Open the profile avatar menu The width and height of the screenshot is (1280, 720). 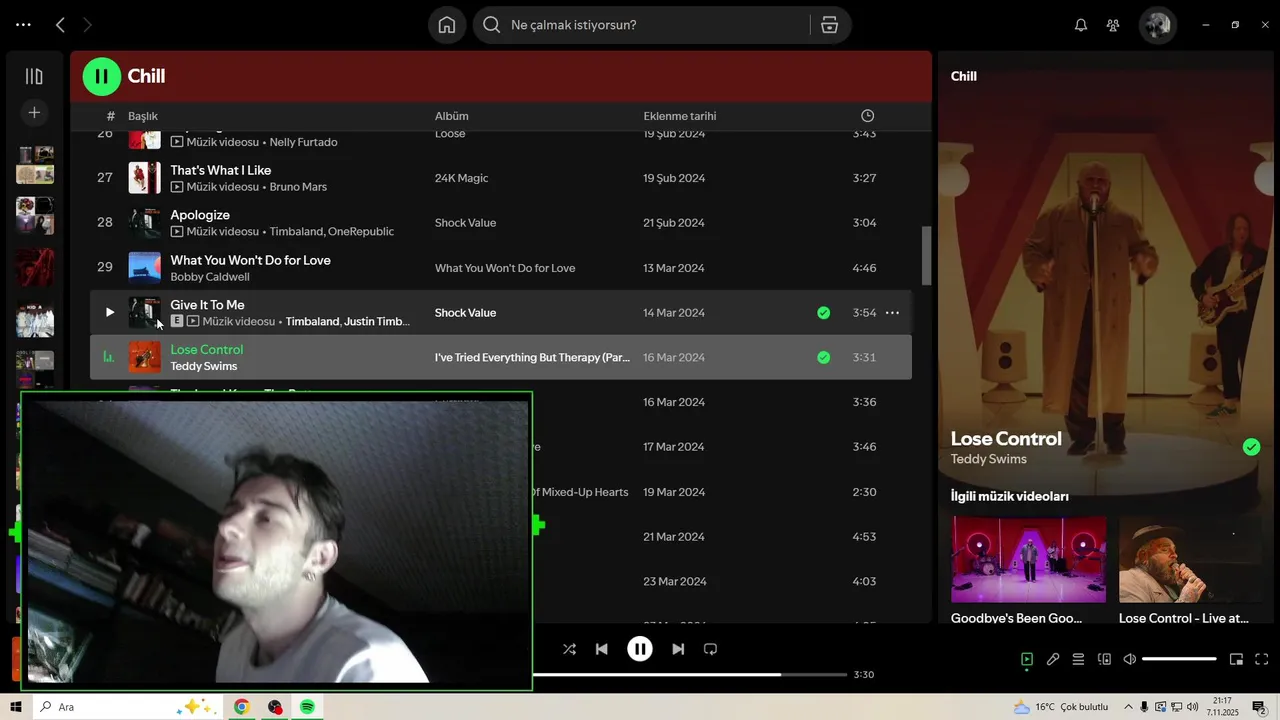[x=1158, y=25]
